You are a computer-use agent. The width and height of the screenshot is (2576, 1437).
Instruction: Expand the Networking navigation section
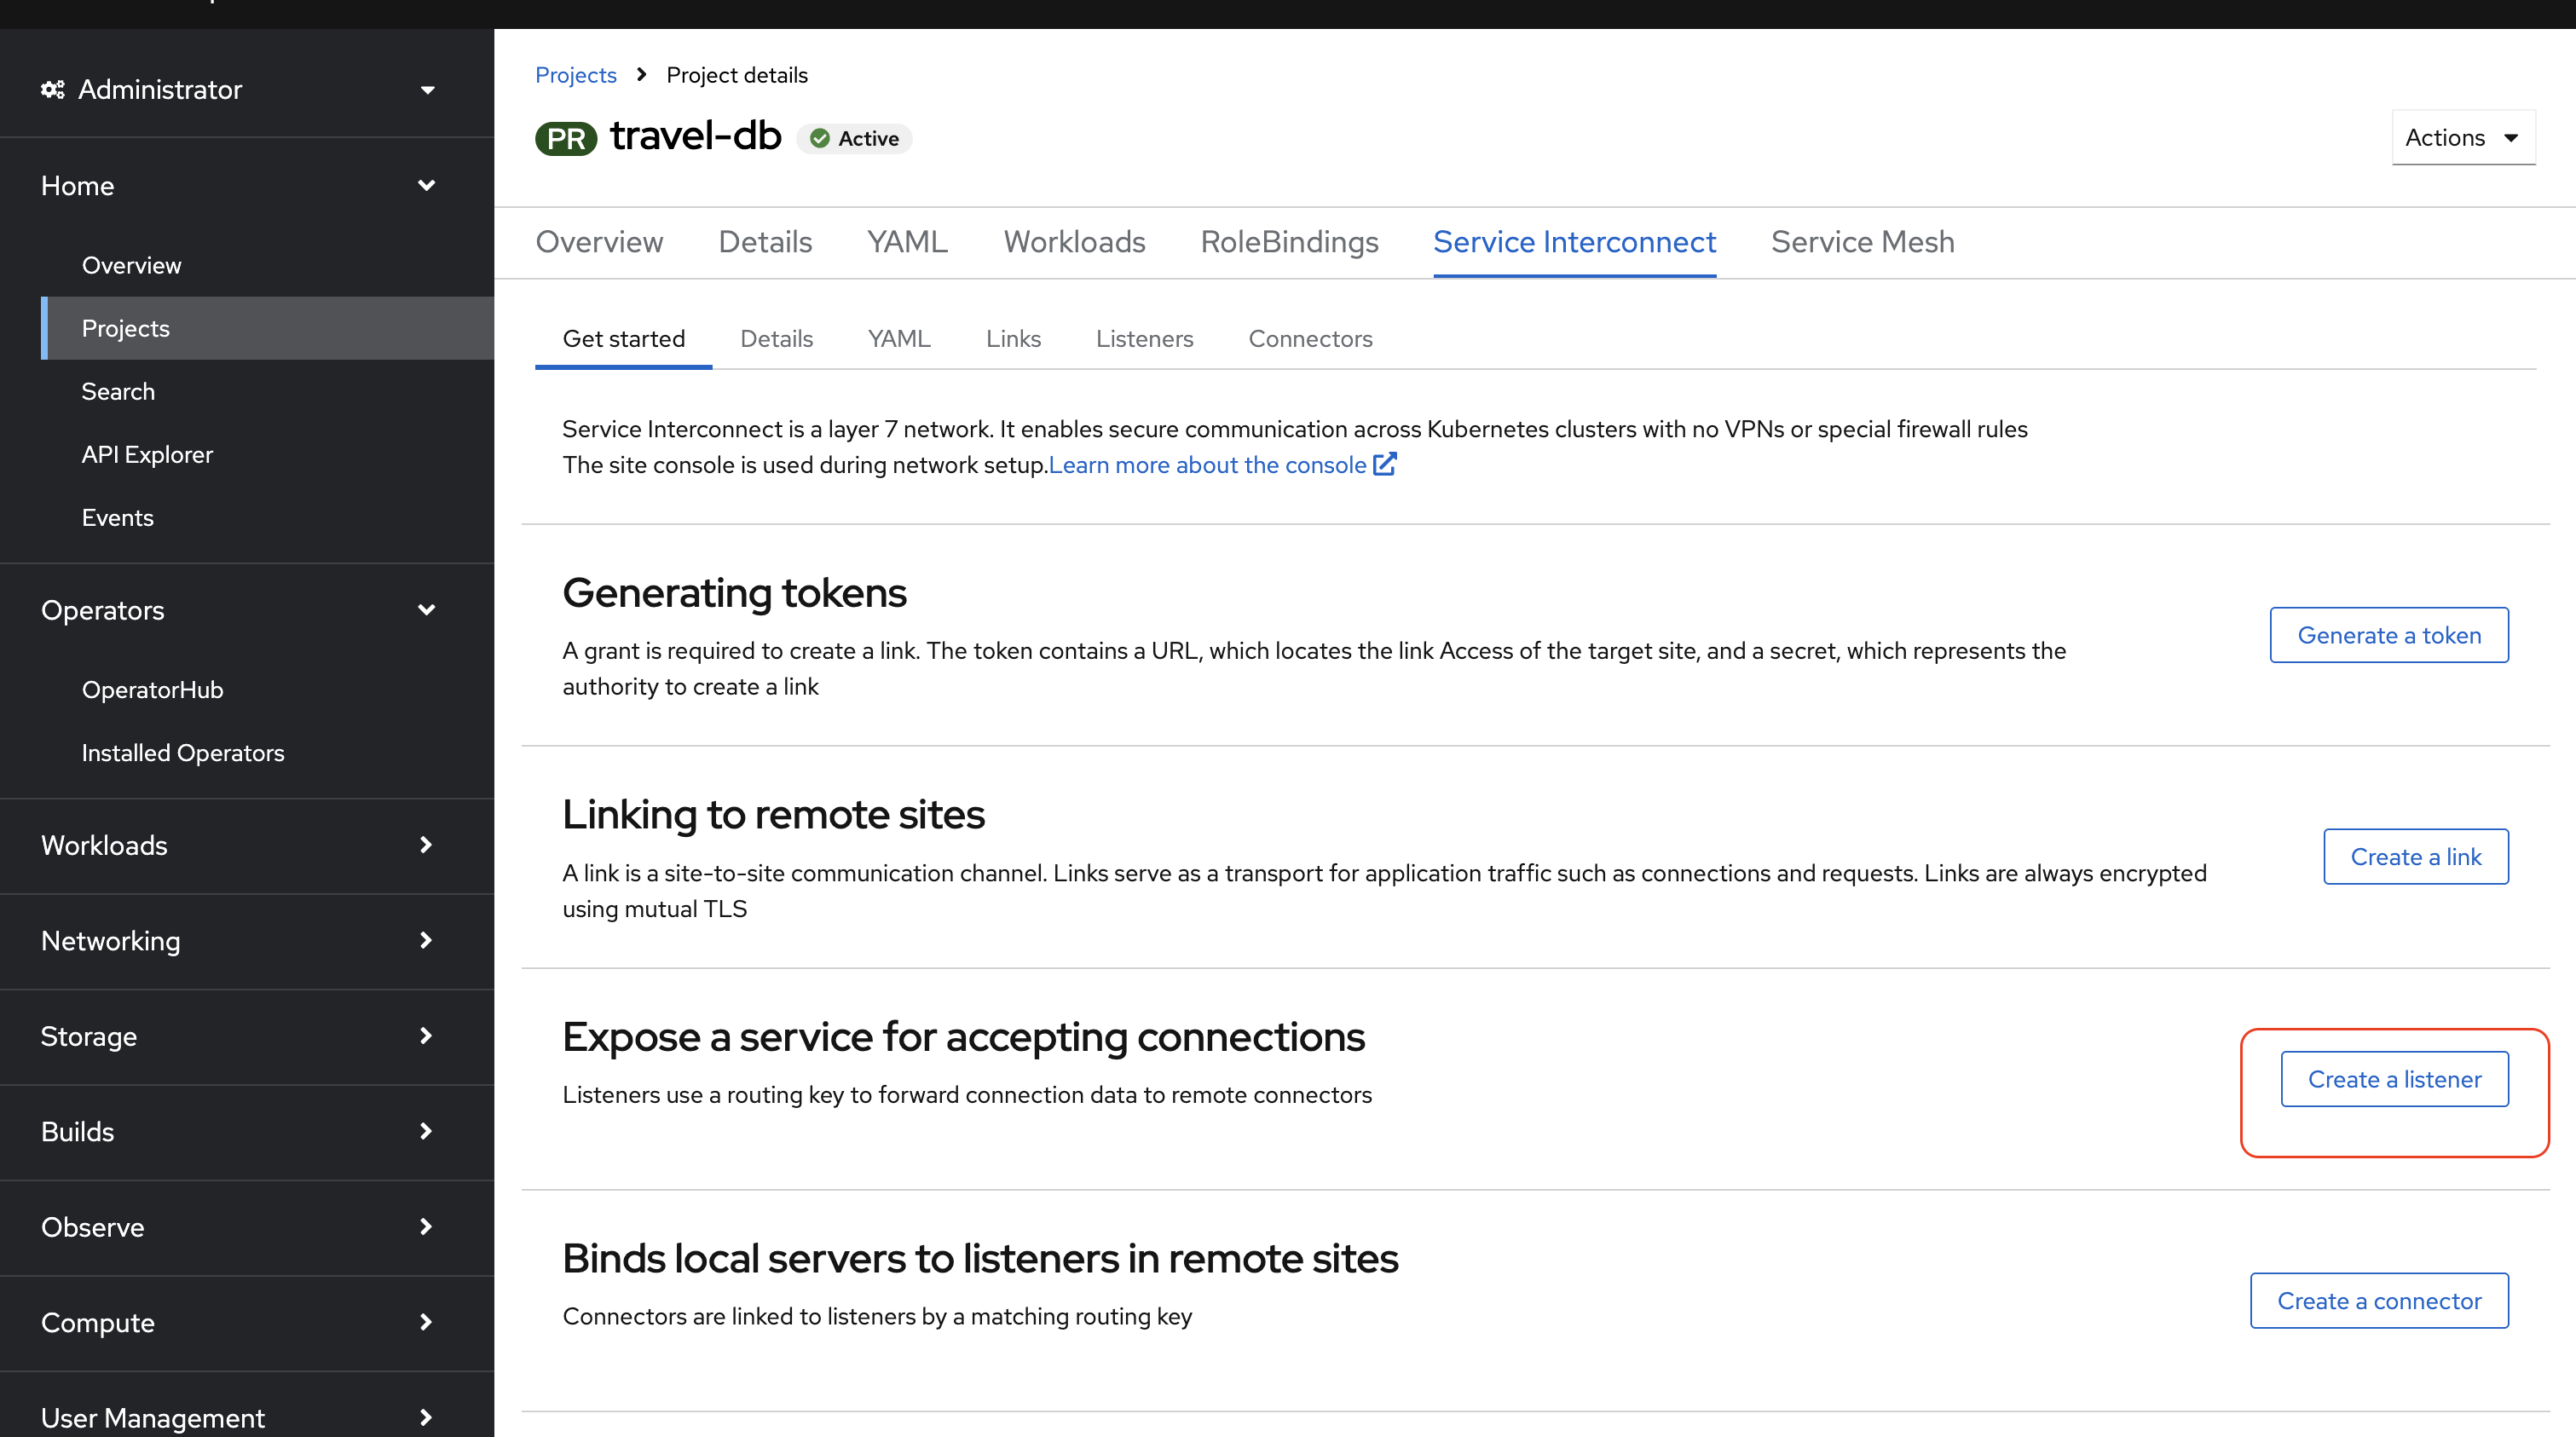(x=240, y=941)
